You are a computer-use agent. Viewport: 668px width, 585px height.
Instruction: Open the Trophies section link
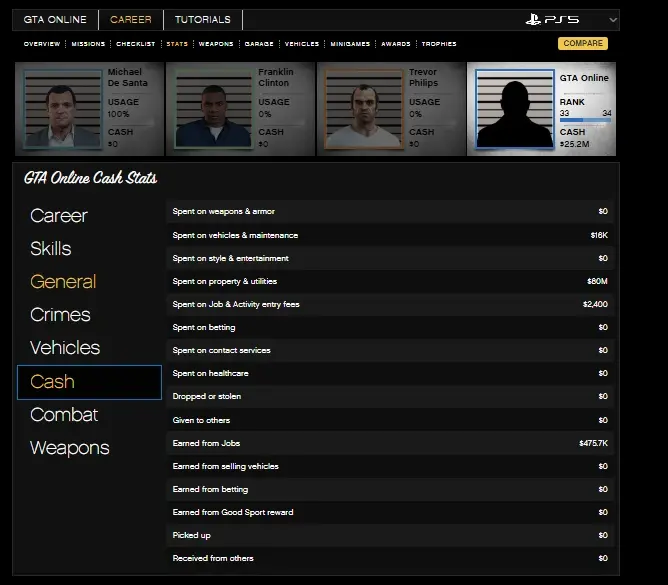(x=439, y=44)
